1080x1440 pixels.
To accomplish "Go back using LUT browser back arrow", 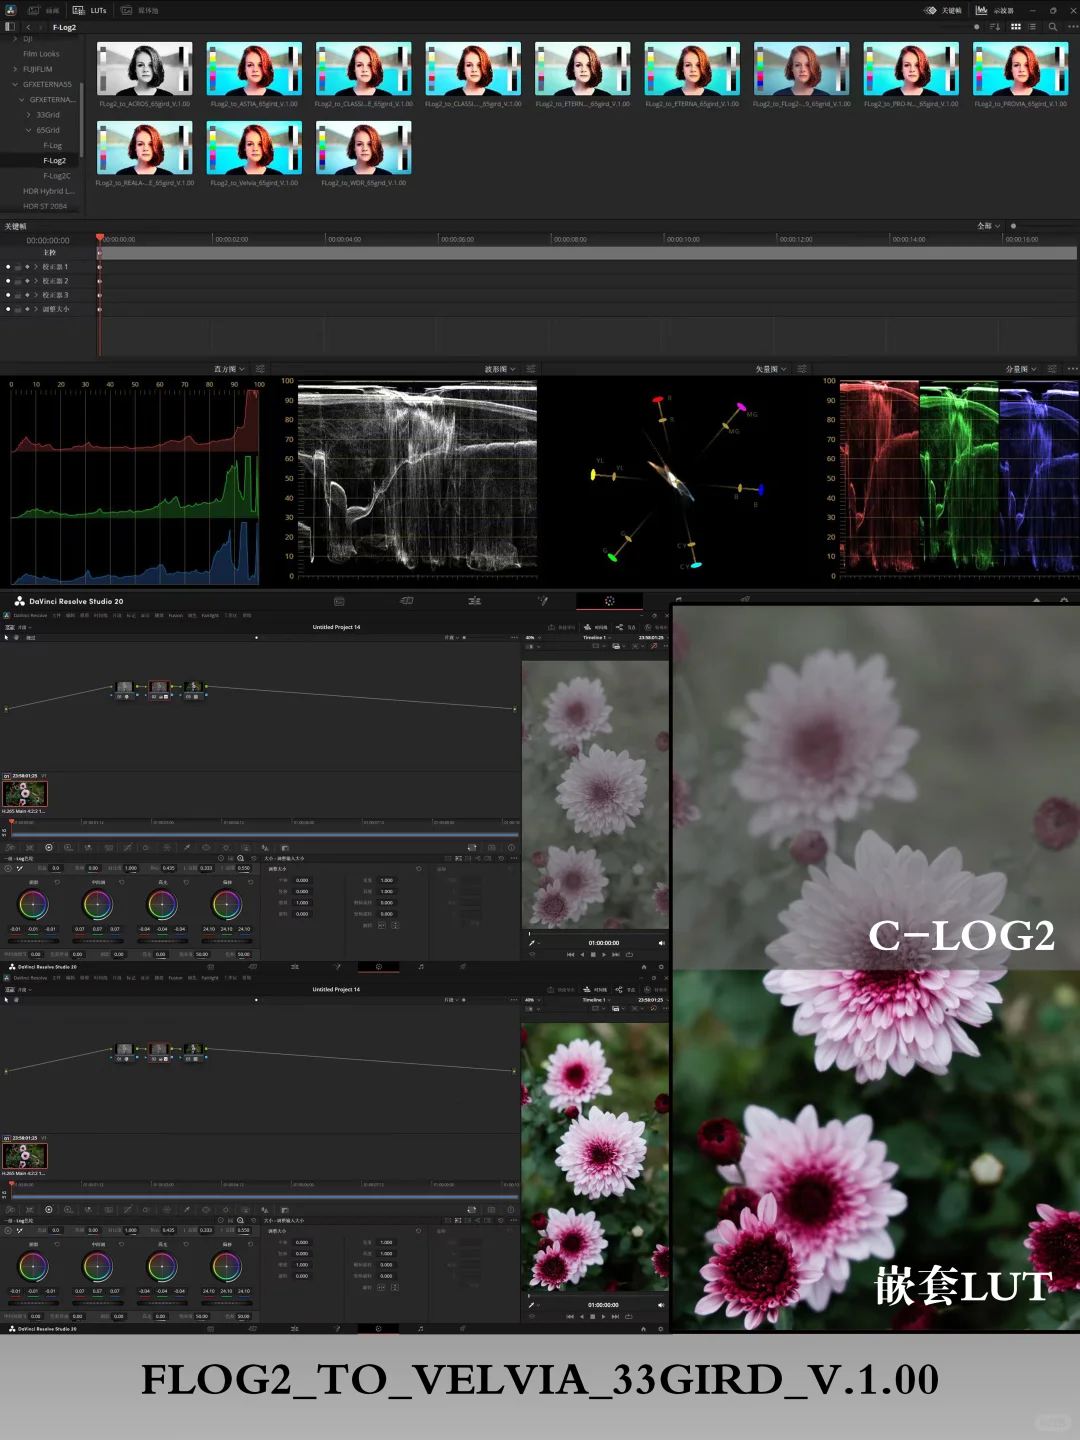I will click(28, 27).
